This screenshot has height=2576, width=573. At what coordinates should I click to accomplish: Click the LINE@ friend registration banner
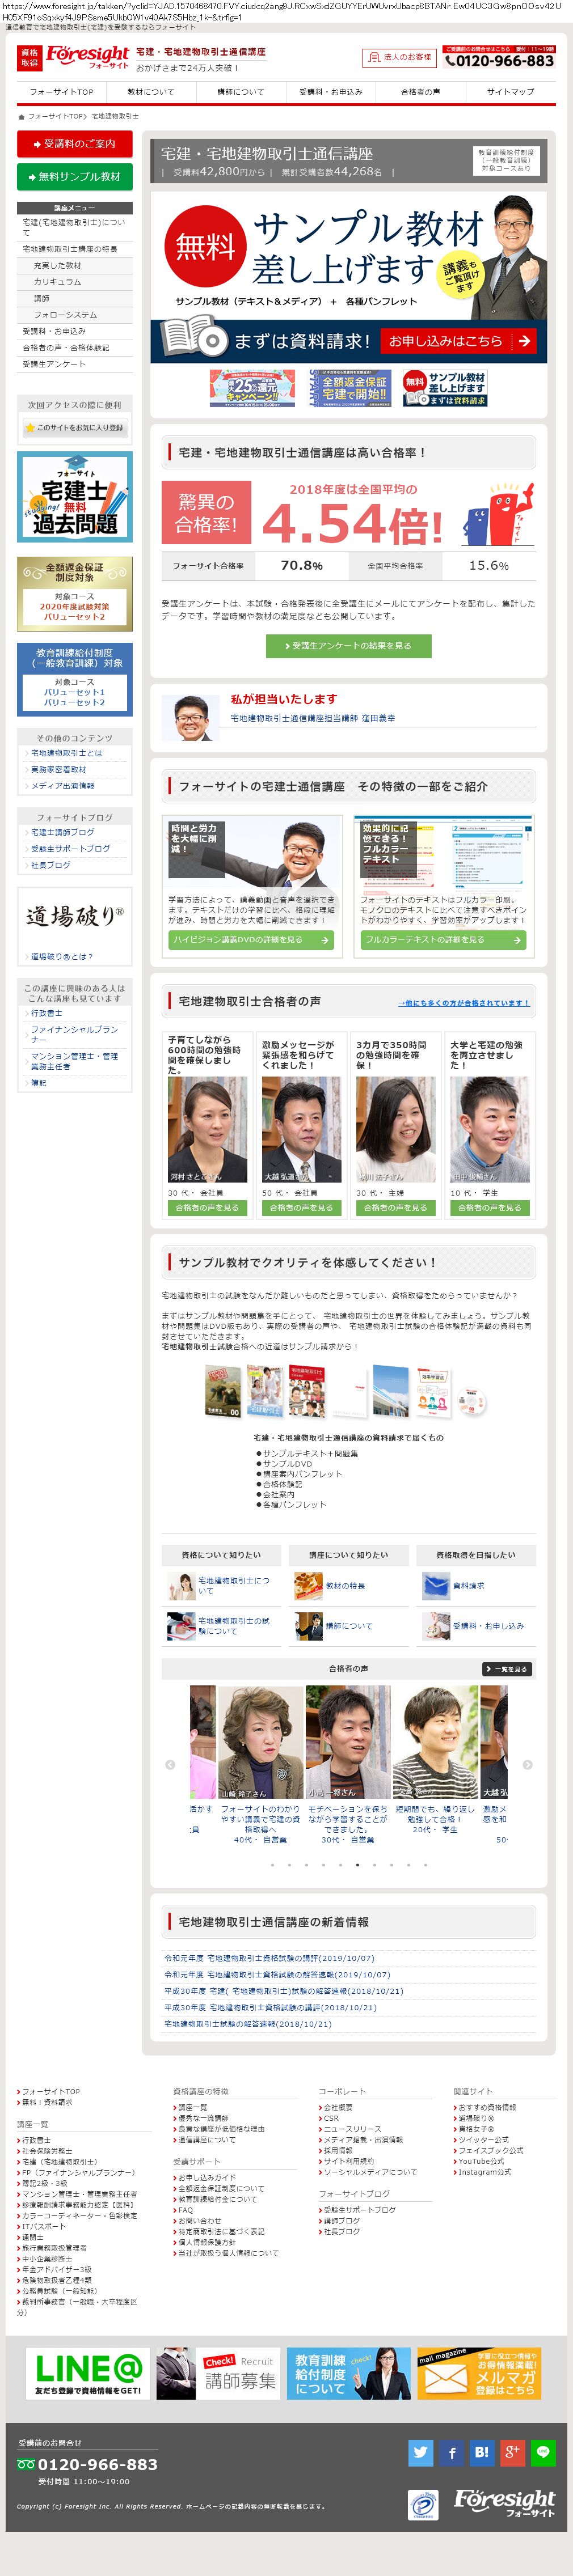[88, 2374]
